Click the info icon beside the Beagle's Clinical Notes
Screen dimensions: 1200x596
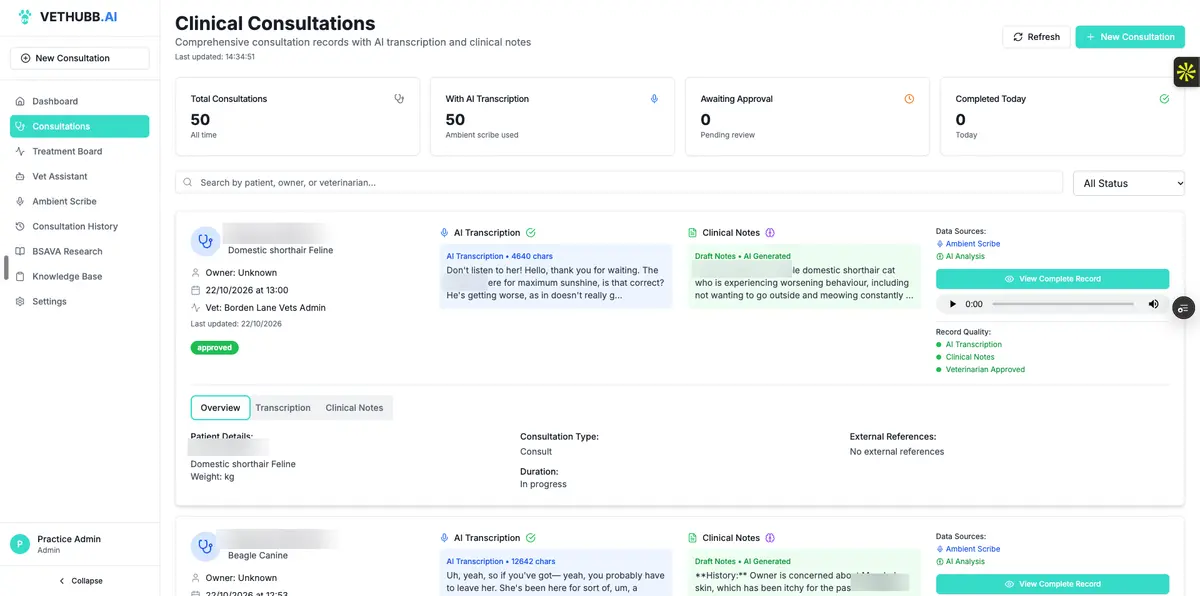point(770,538)
